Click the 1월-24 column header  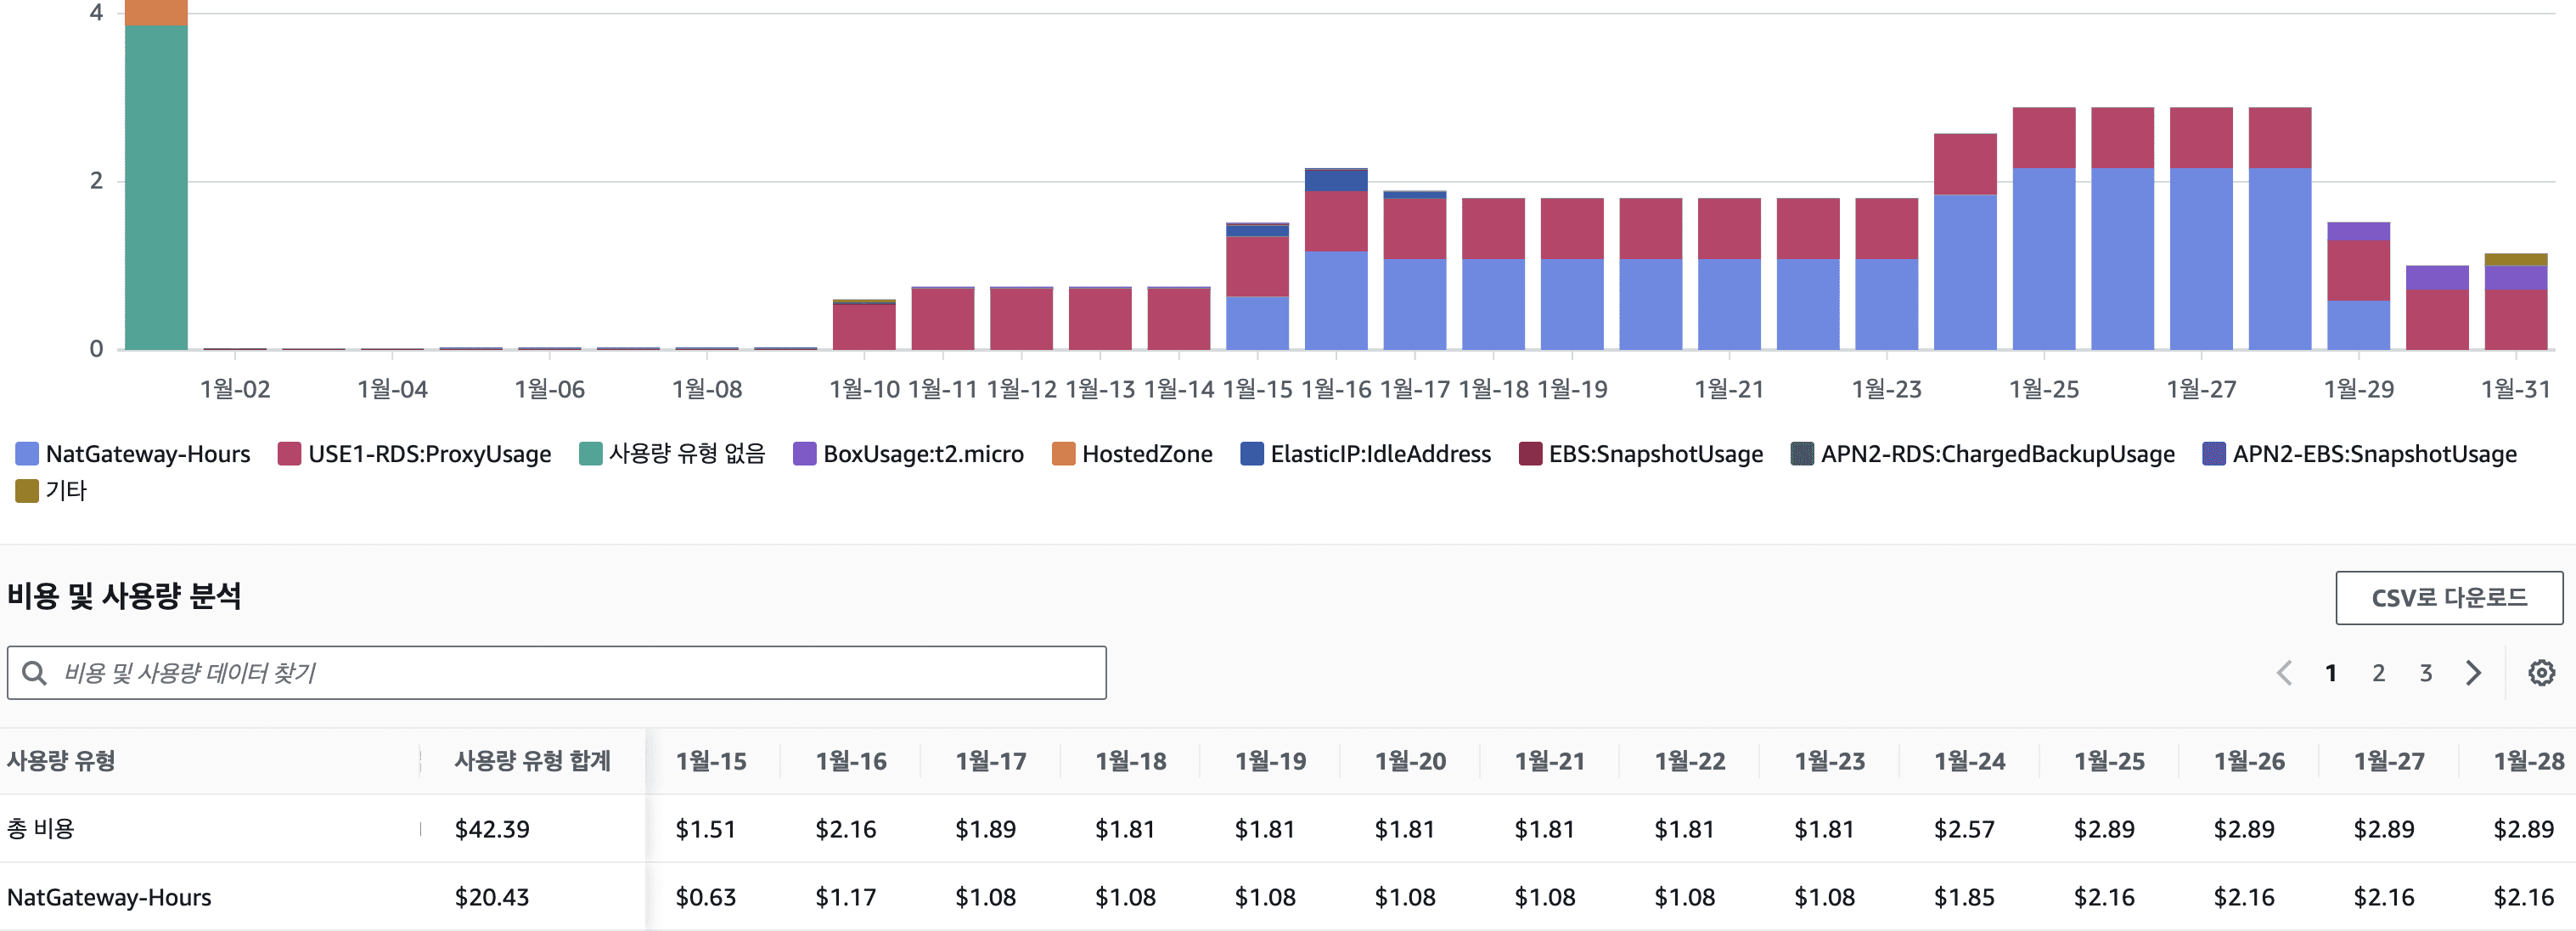point(1969,761)
